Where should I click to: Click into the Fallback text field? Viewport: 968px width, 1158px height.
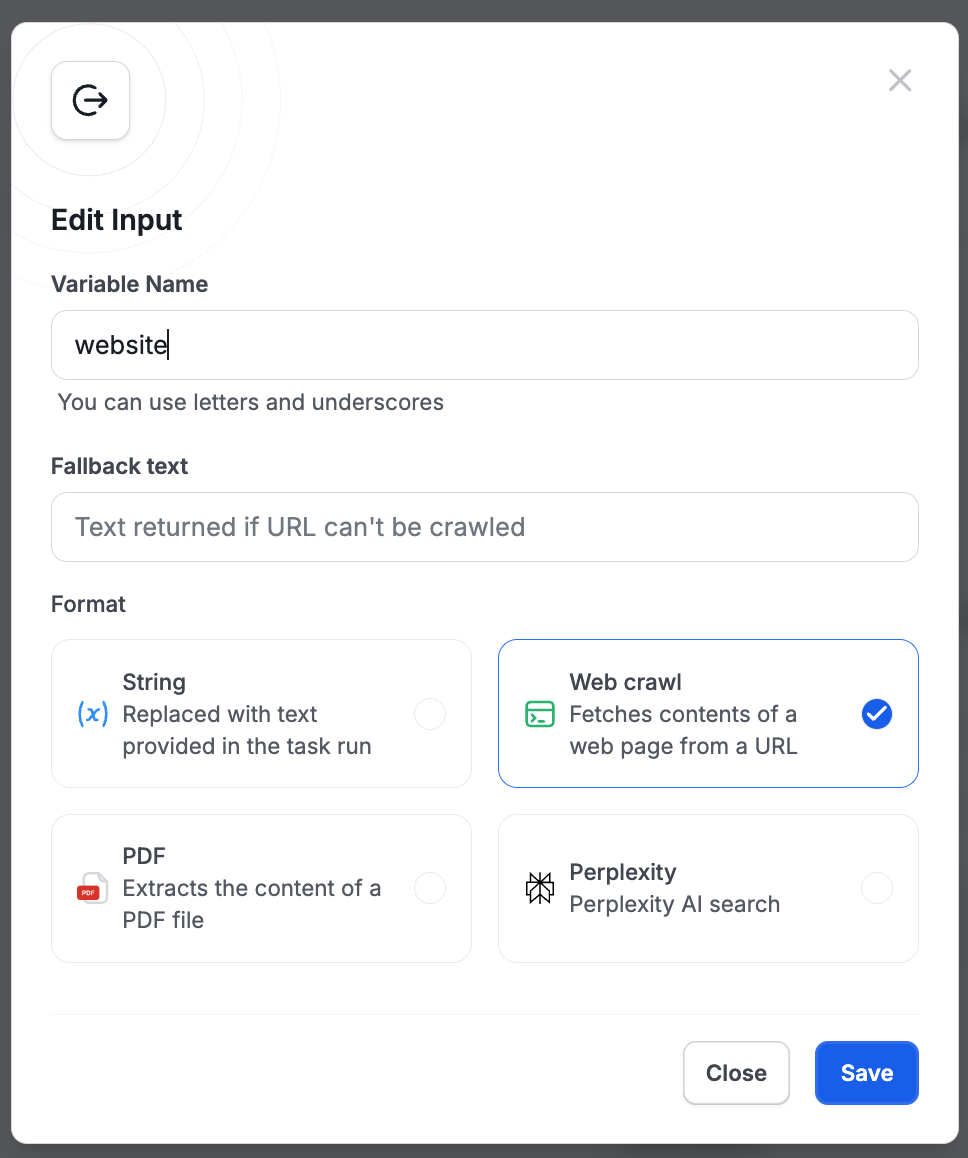[x=485, y=527]
